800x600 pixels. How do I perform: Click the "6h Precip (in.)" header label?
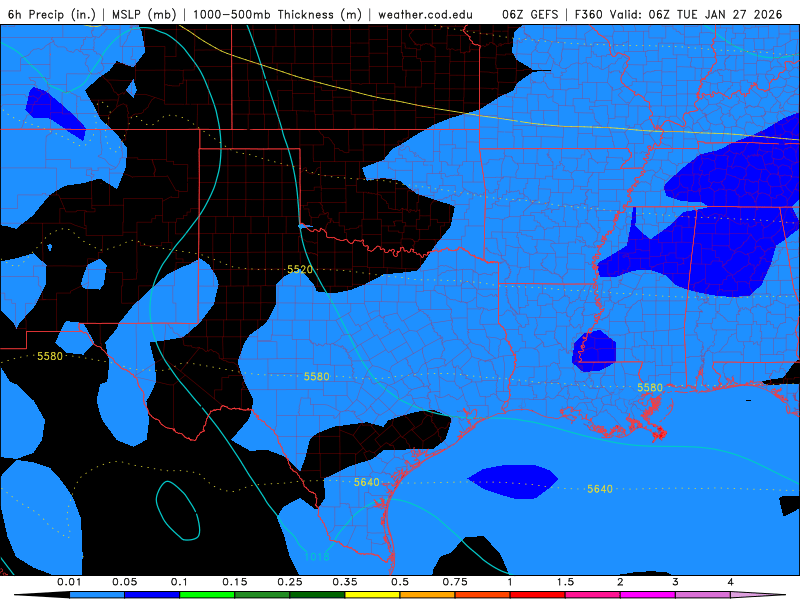pos(52,14)
